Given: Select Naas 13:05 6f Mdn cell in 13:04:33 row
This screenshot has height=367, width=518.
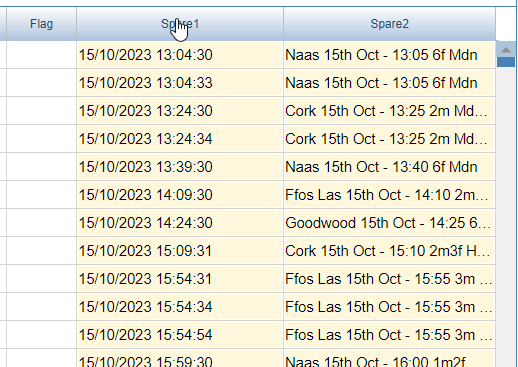Looking at the screenshot, I should click(x=389, y=83).
